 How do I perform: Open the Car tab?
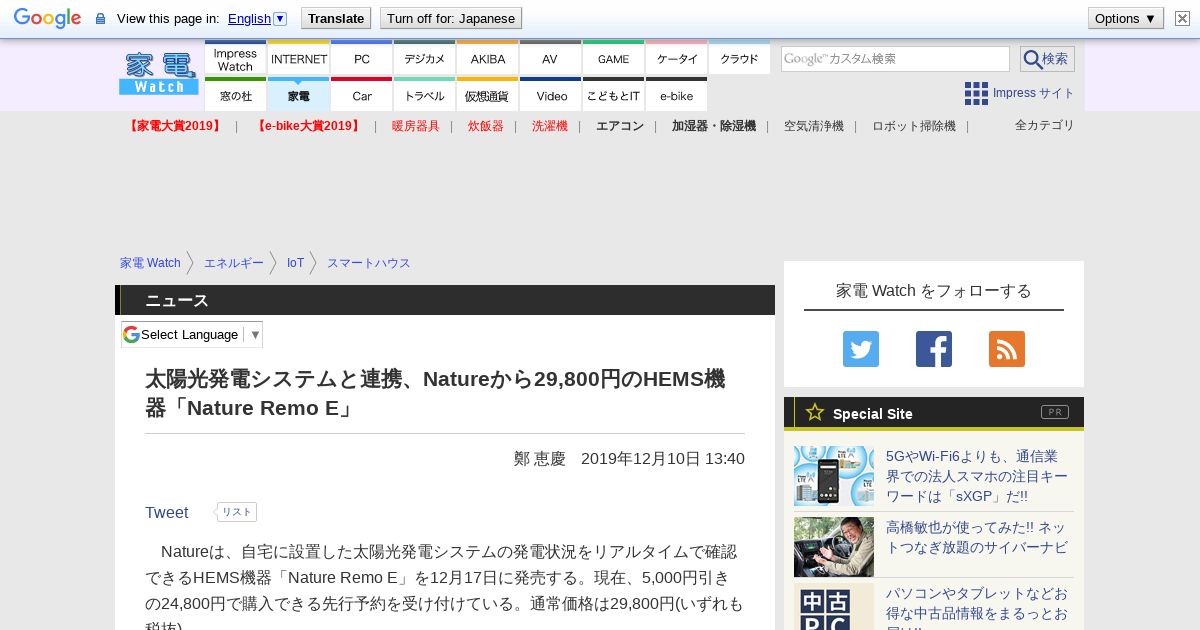(x=361, y=96)
